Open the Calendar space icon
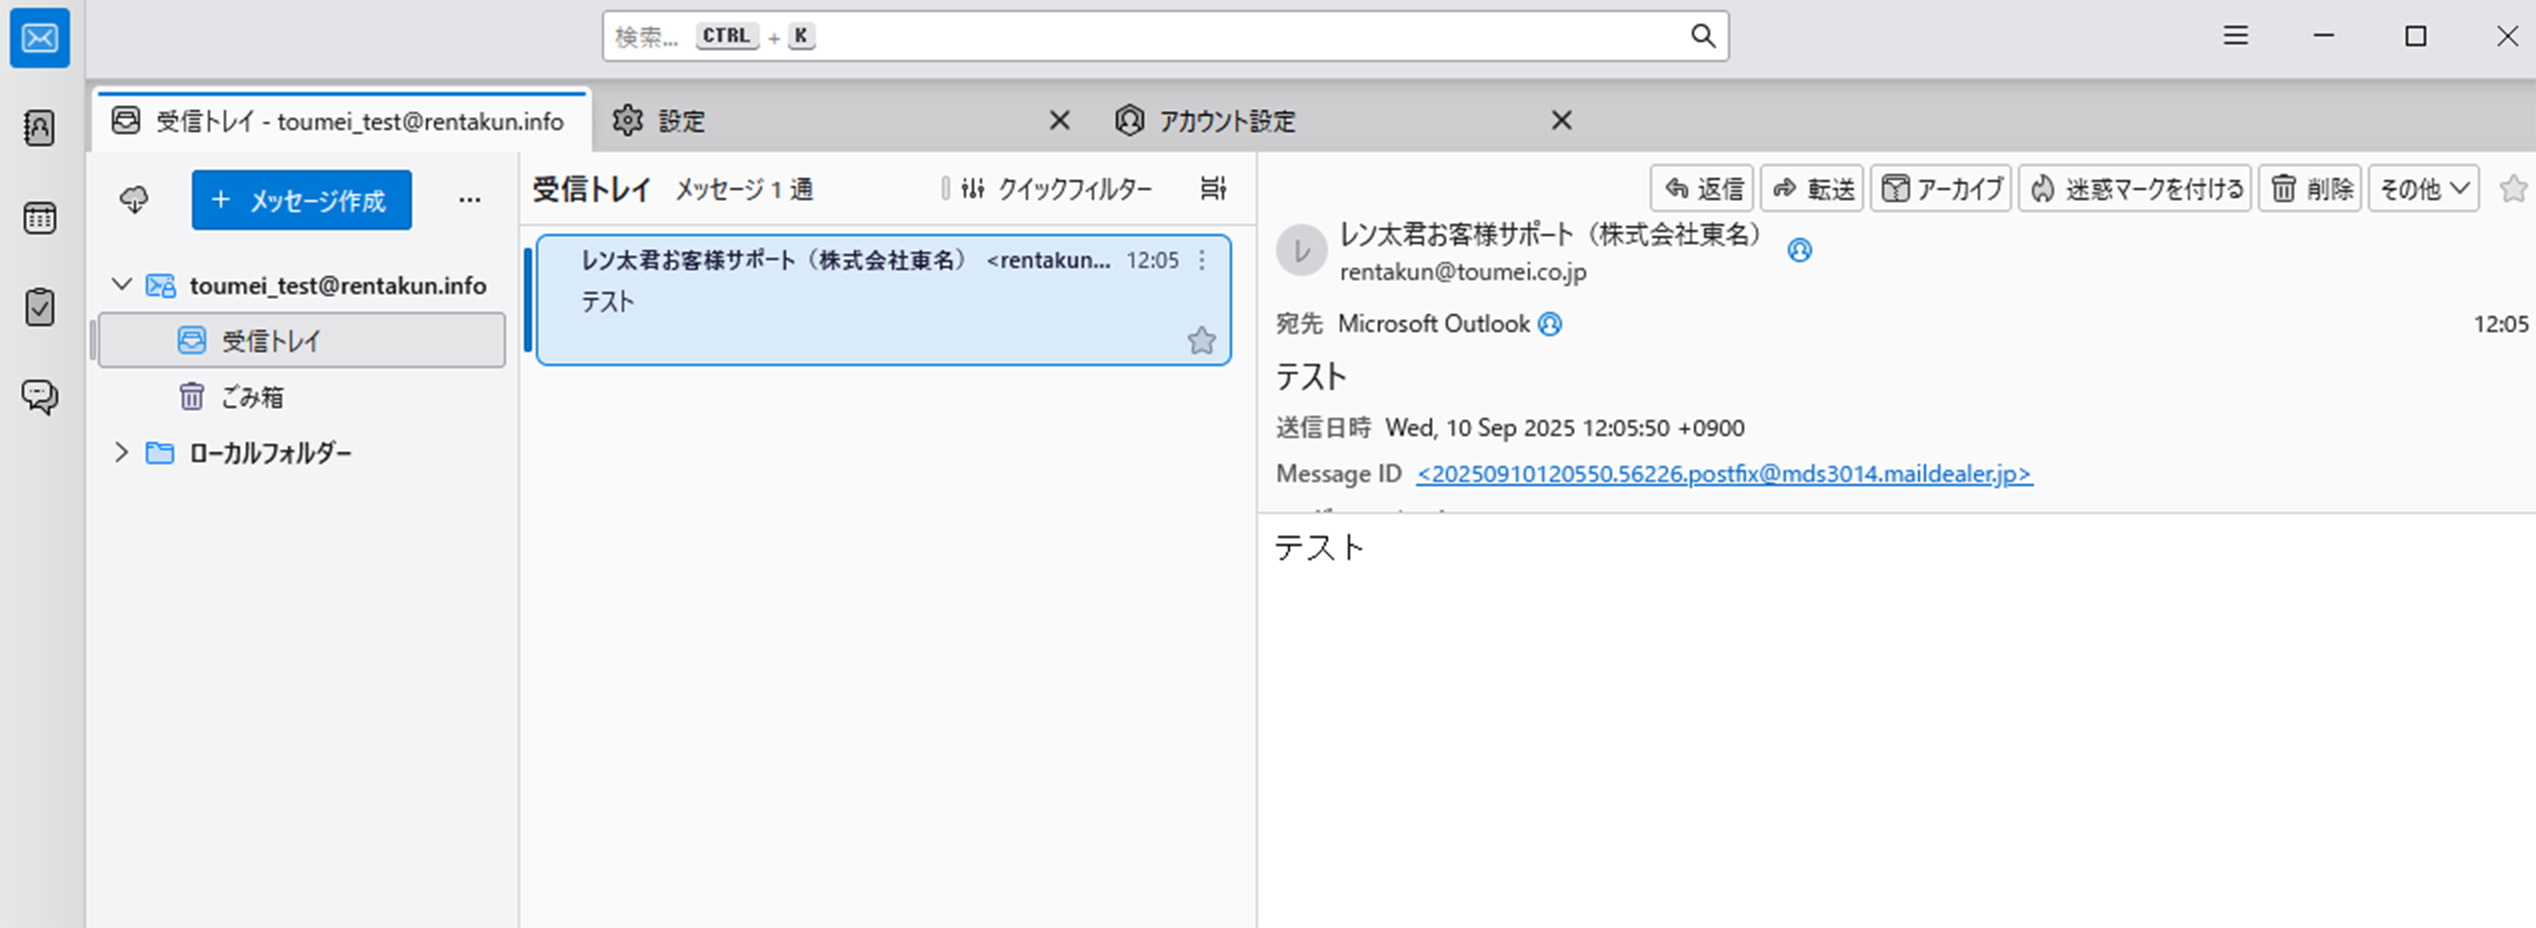Screen dimensions: 2536x928 point(39,218)
